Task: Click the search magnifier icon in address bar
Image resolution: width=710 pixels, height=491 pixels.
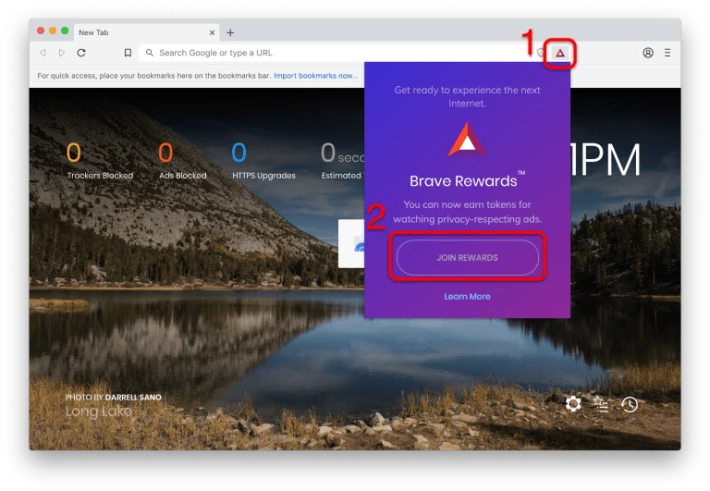Action: tap(149, 53)
